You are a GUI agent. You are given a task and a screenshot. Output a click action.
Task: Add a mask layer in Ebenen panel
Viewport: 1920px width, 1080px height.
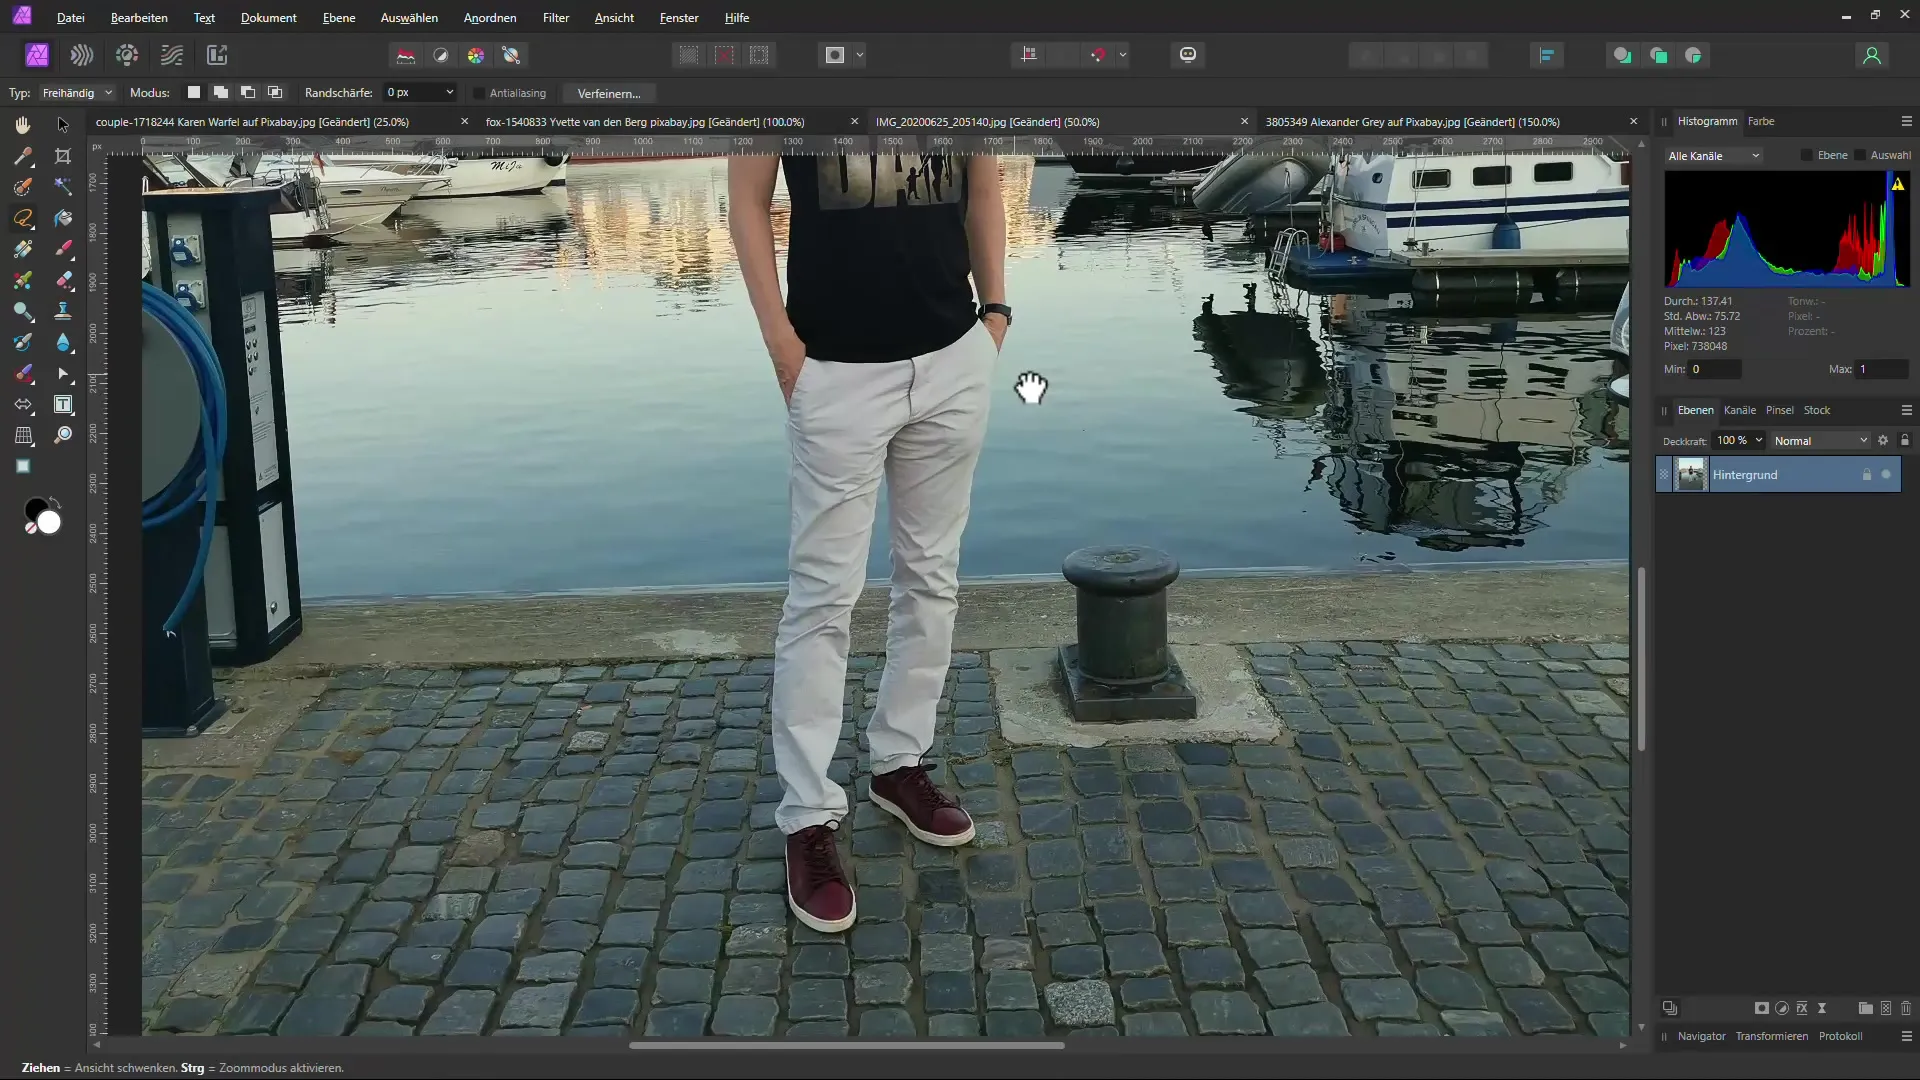click(x=1762, y=1008)
